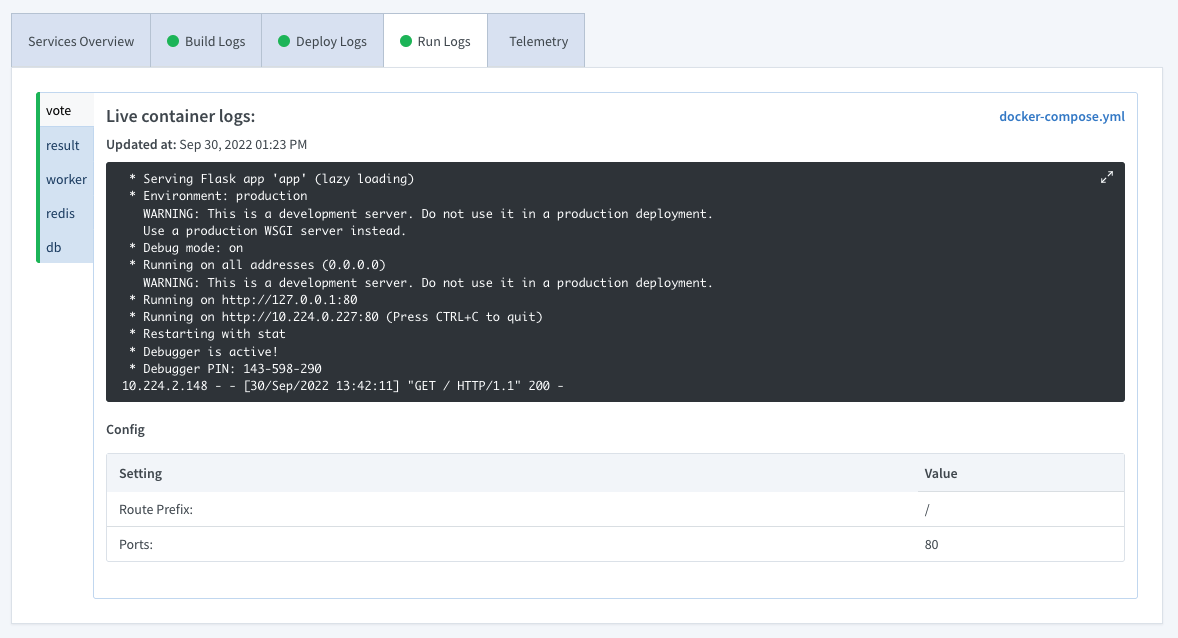1178x638 pixels.
Task: Click the 'Serving Flask app' log line
Action: point(271,178)
